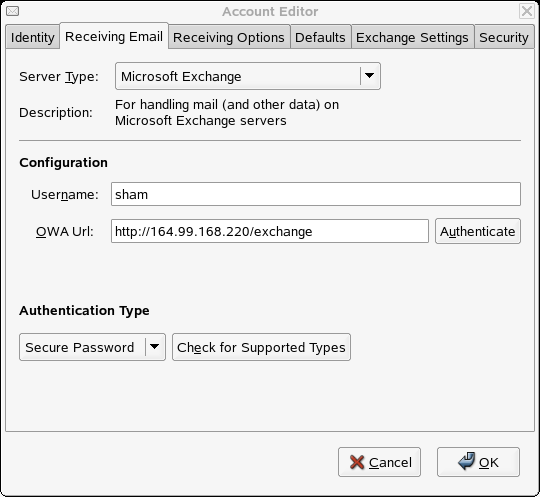Click inside the OWA Url field

(x=270, y=231)
